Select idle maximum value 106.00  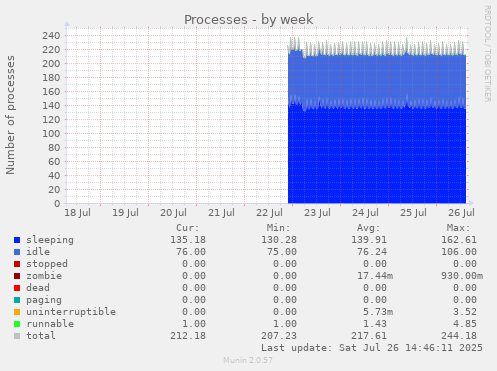459,252
